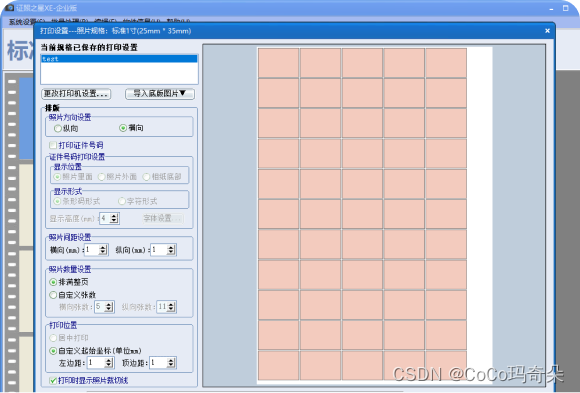Increase the 顶边距 value with up arrow
Image resolution: width=580 pixels, height=393 pixels.
click(171, 360)
